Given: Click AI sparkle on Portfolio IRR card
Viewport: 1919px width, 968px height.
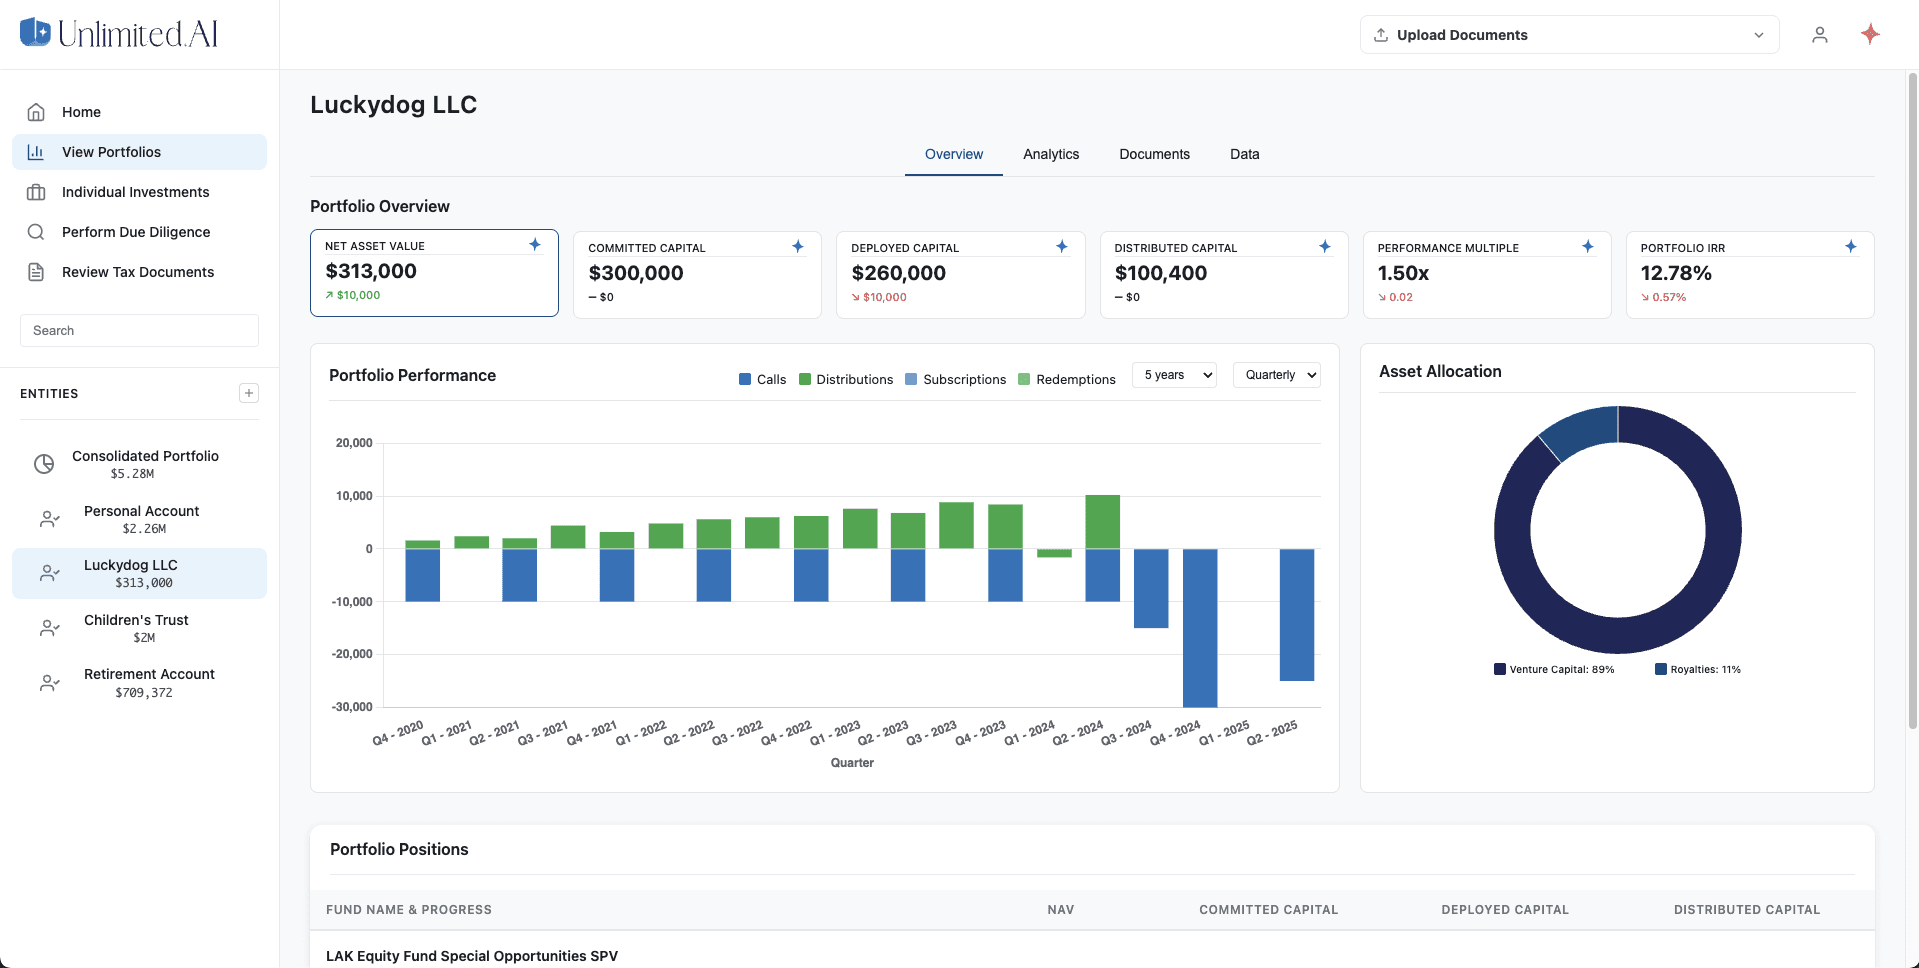Looking at the screenshot, I should click(x=1851, y=246).
